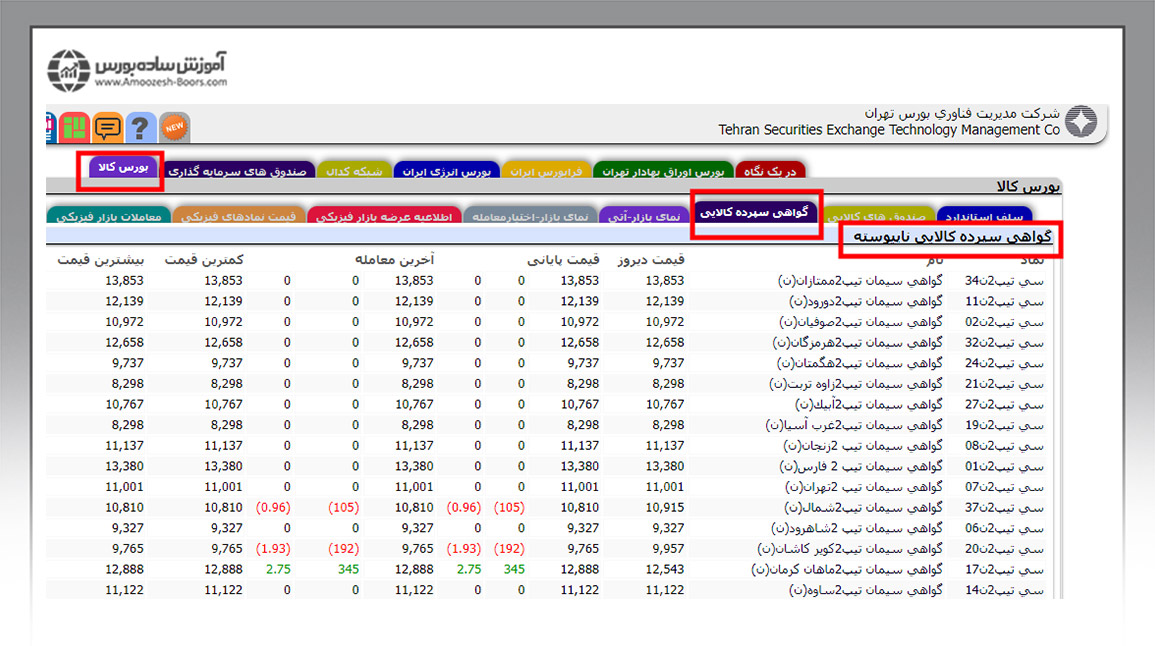Open the سلف استاندارد sub-tab
The image size is (1155, 646).
984,216
